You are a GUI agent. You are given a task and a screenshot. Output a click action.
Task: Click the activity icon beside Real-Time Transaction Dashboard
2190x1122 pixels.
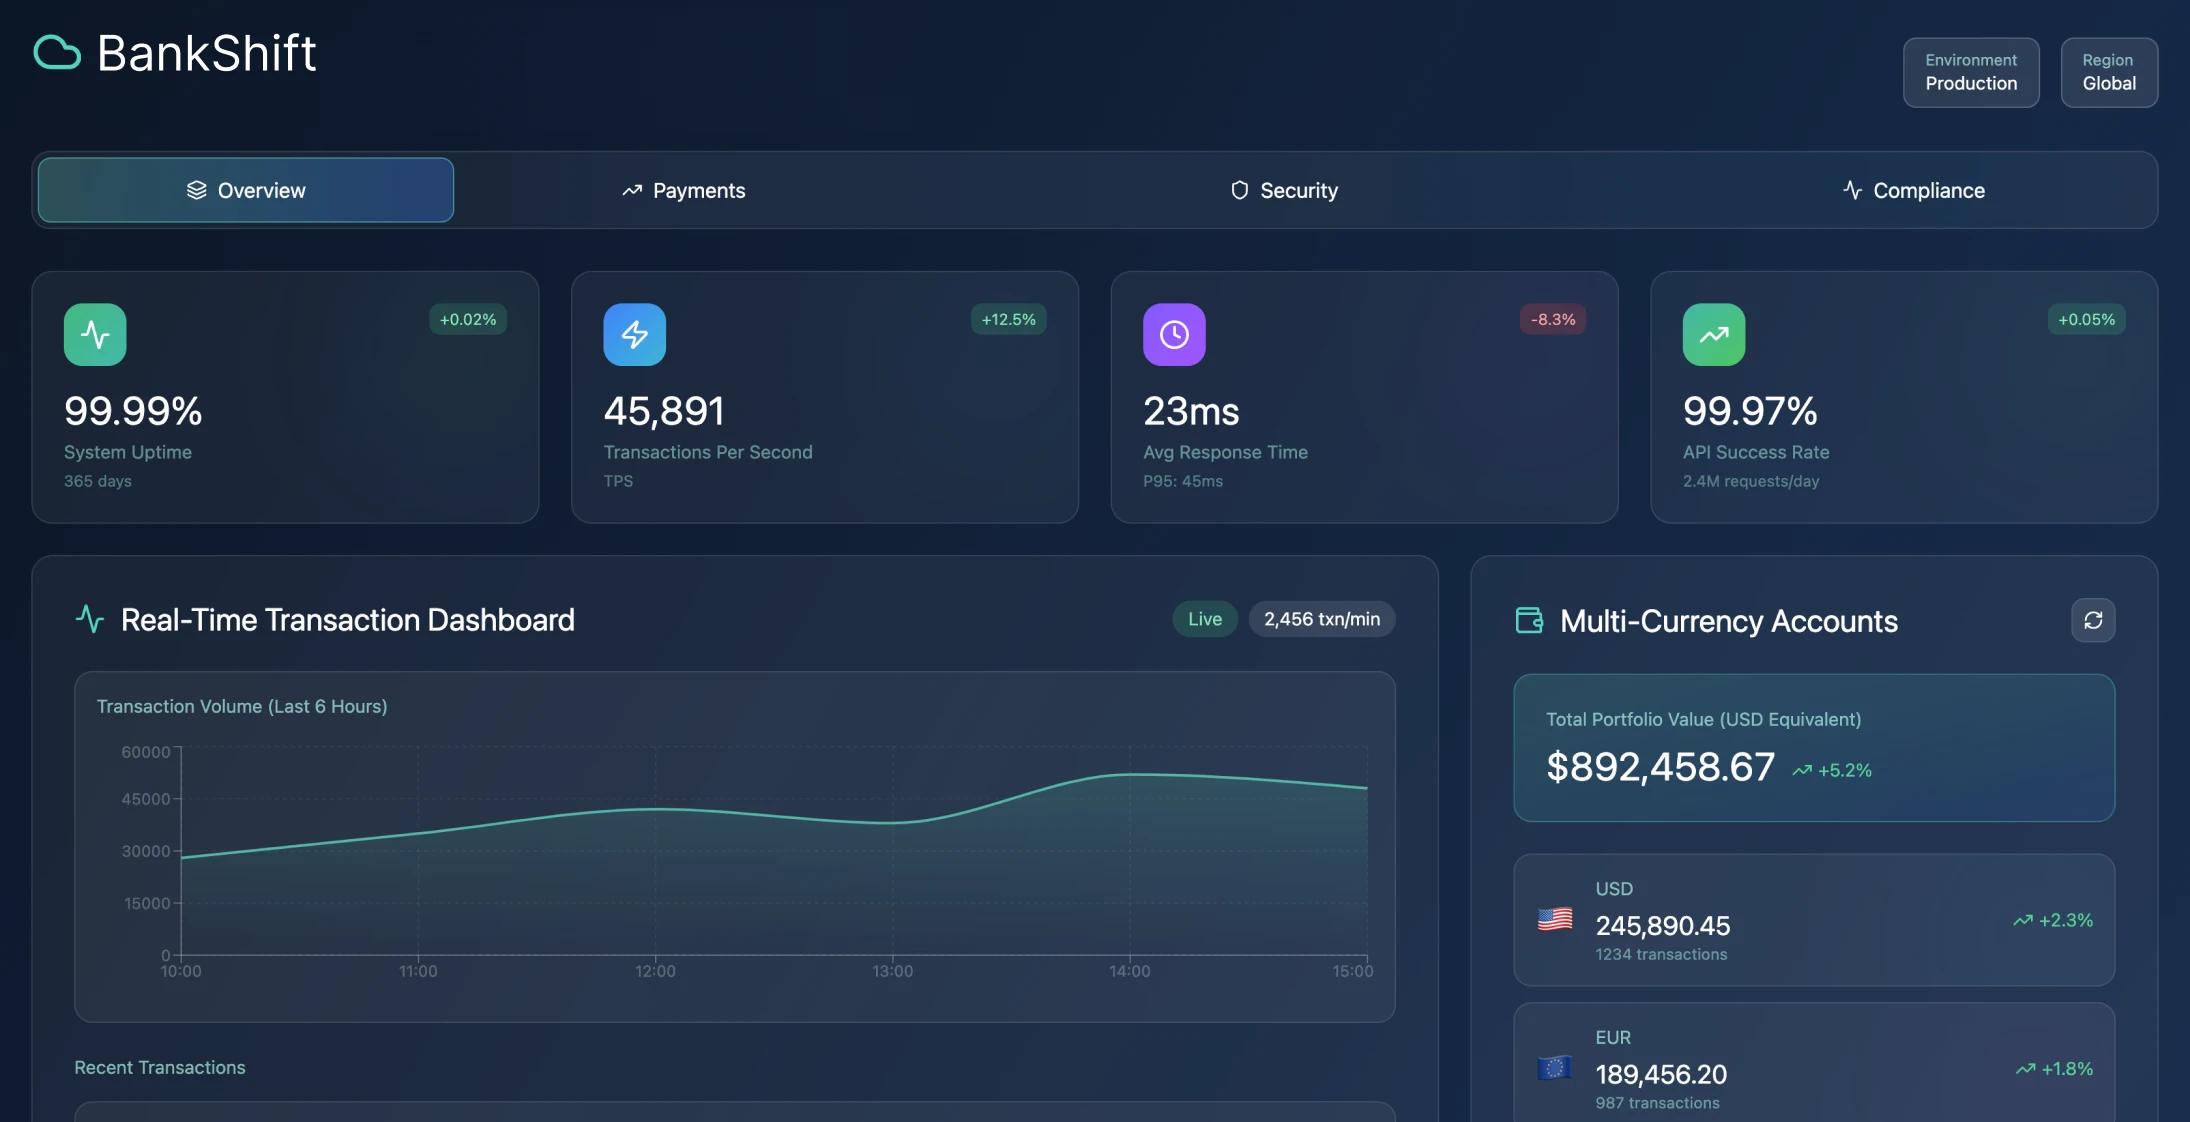click(x=90, y=619)
